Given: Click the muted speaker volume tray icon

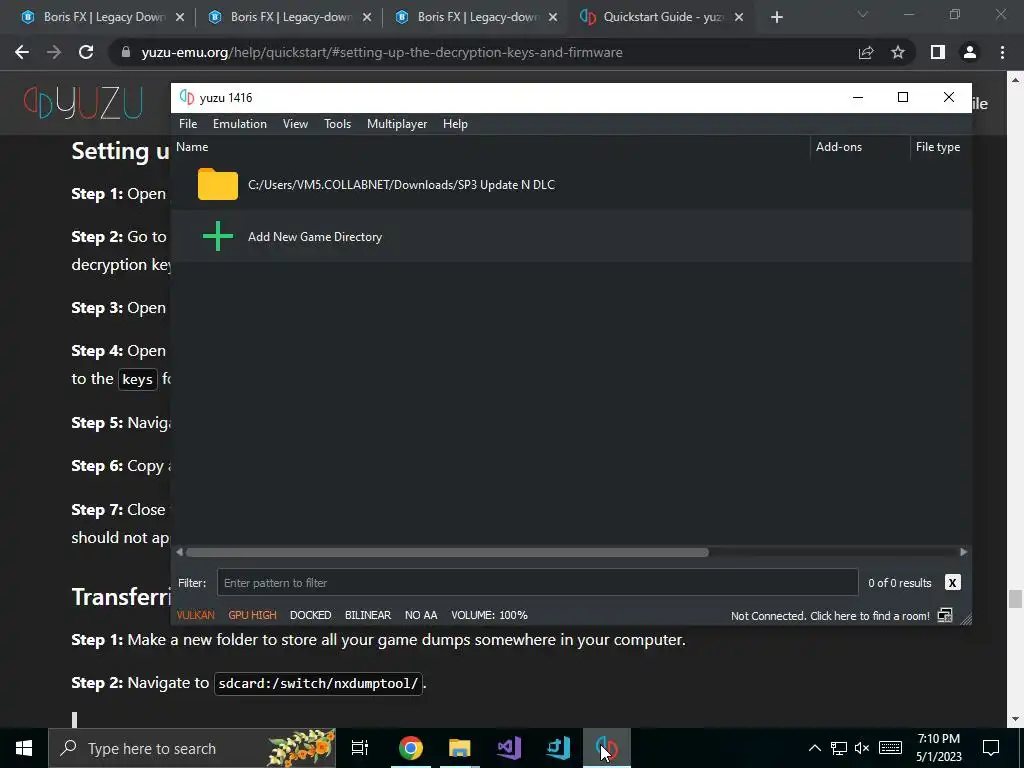Looking at the screenshot, I should tap(862, 748).
